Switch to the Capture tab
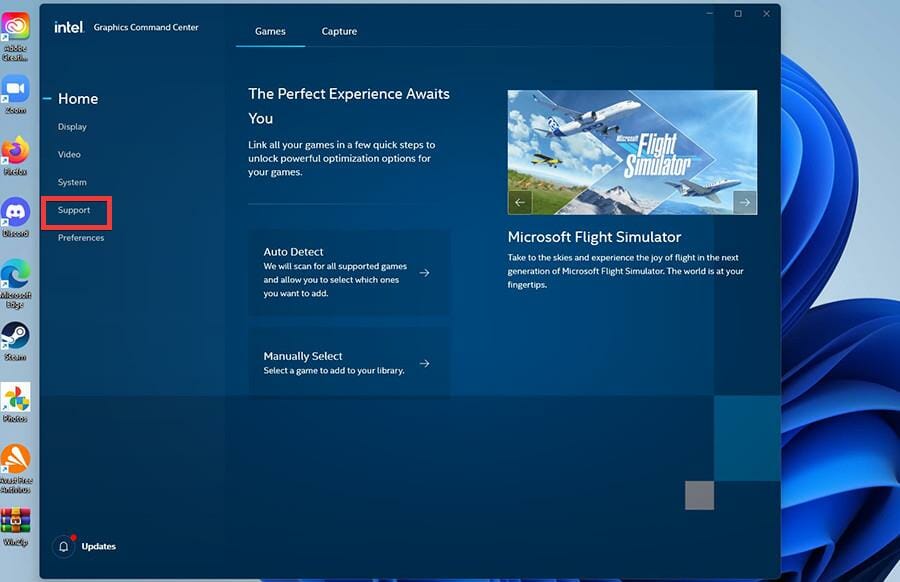The height and width of the screenshot is (582, 900). click(339, 31)
